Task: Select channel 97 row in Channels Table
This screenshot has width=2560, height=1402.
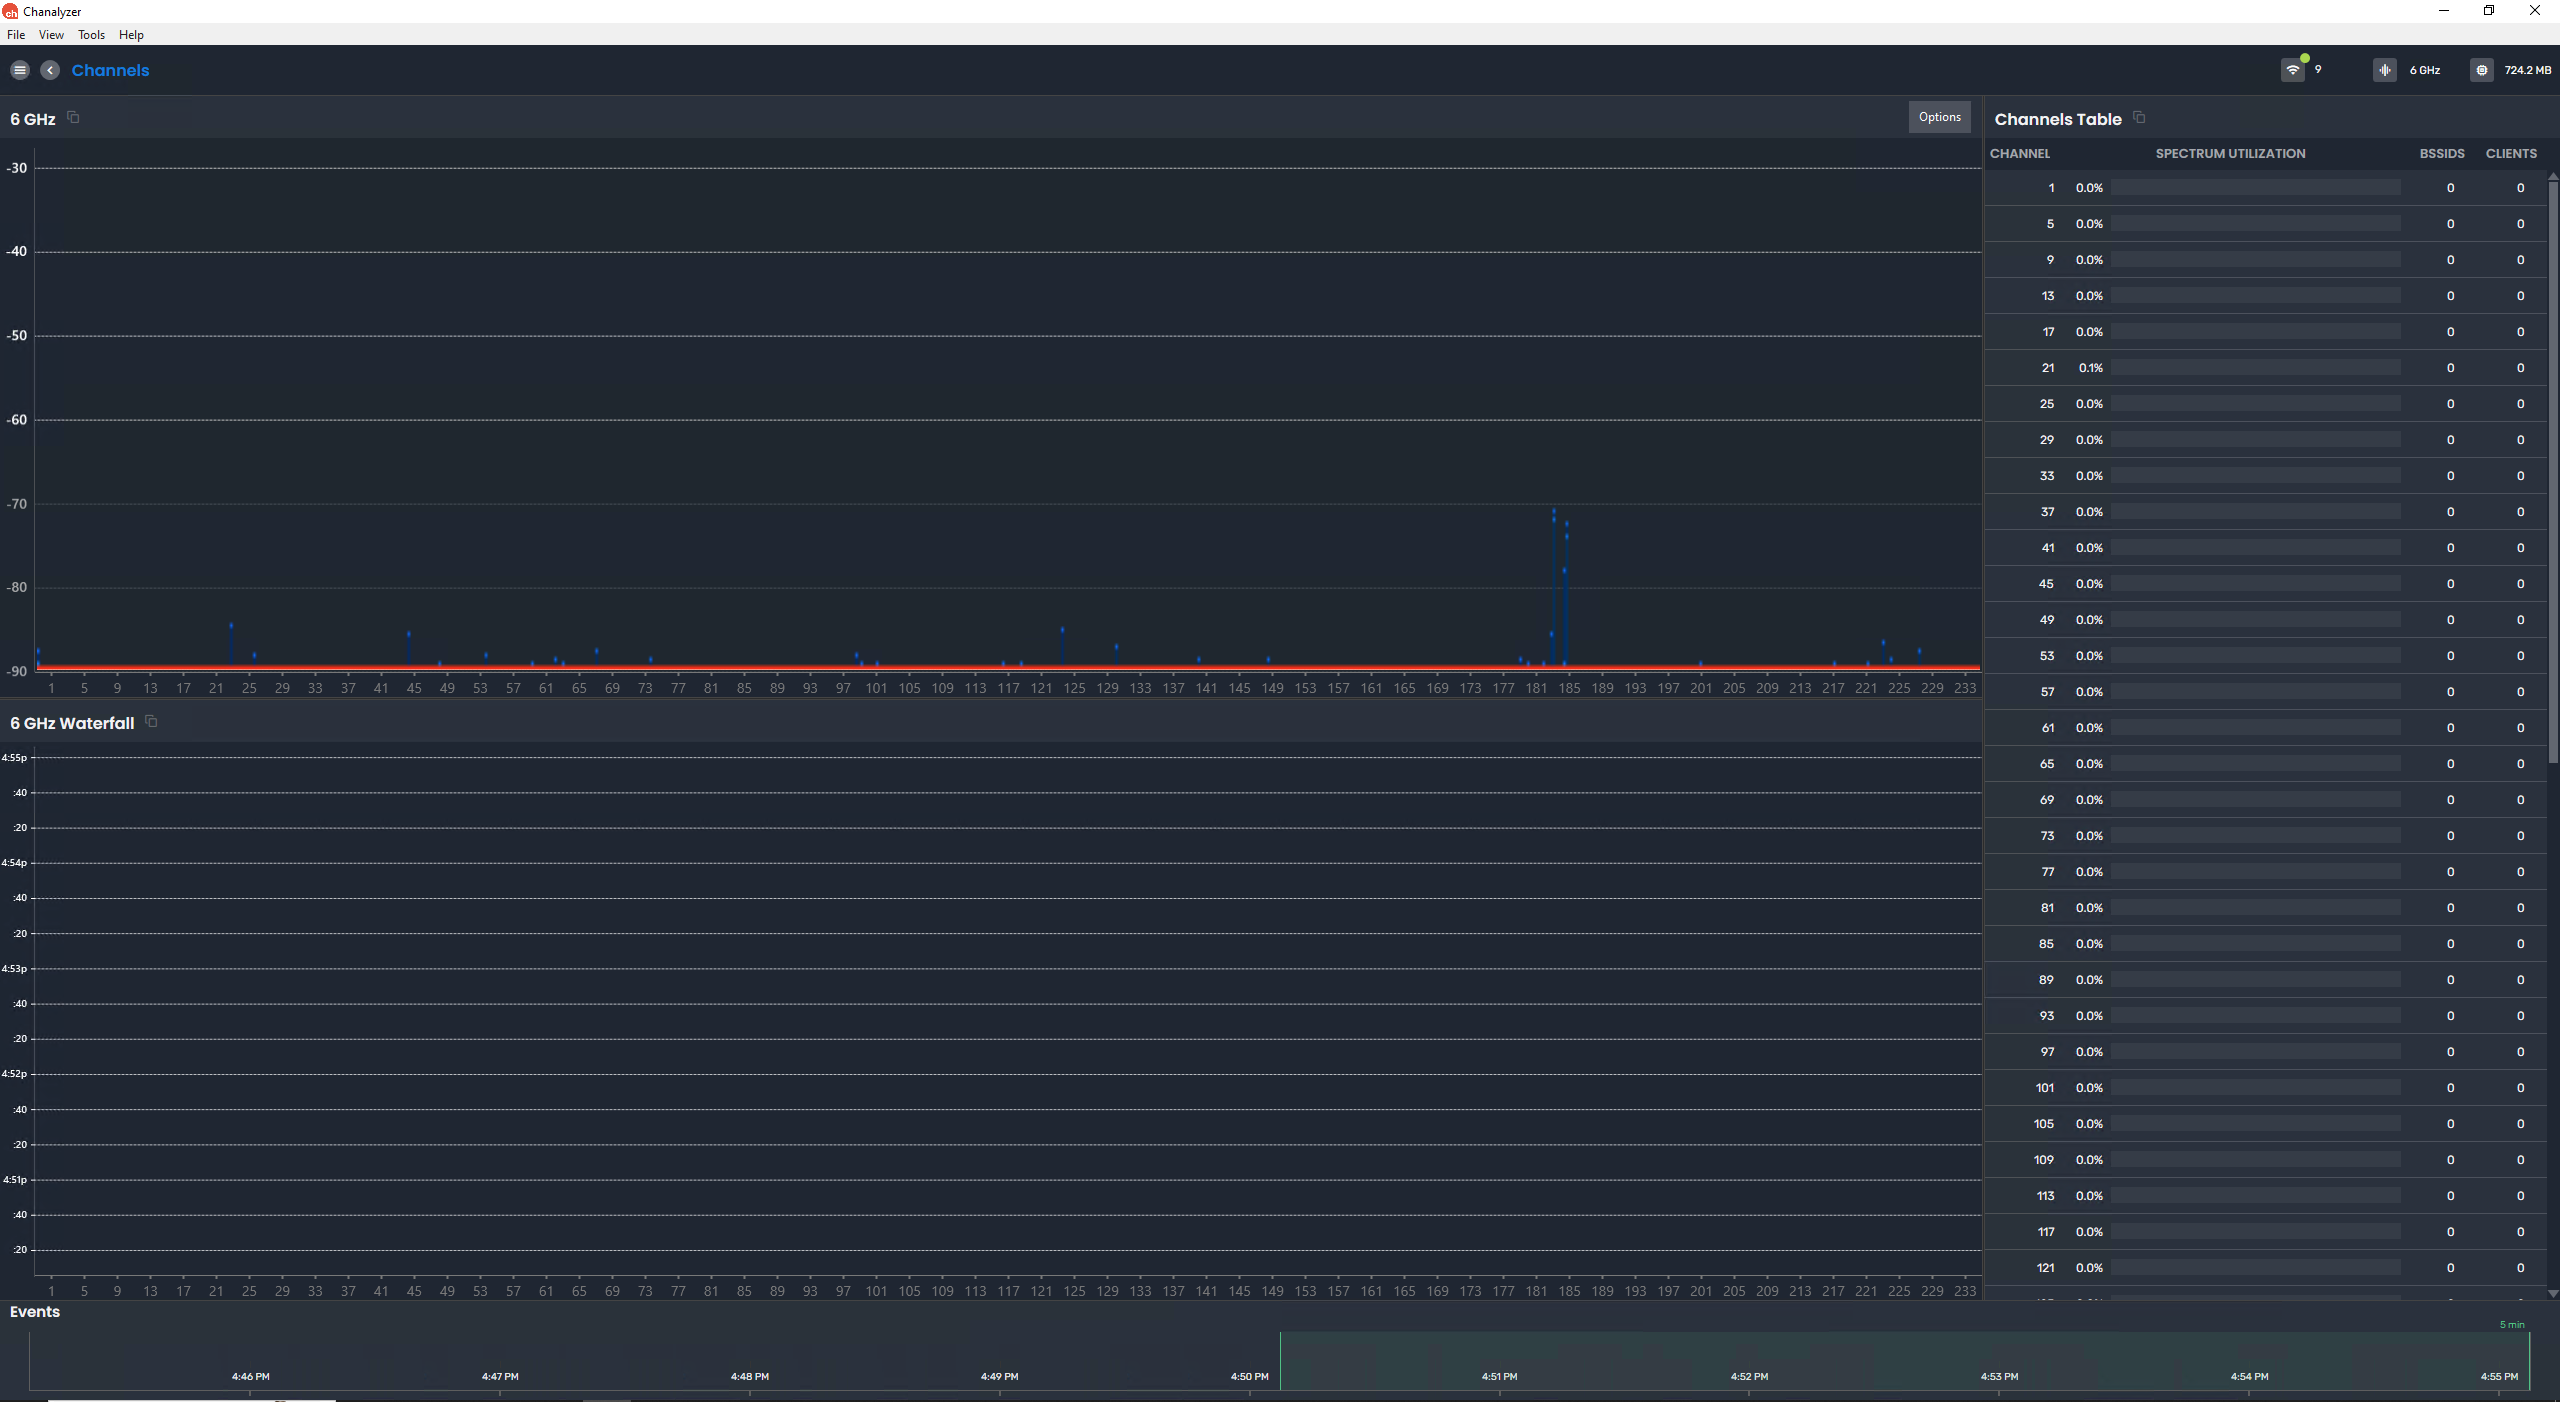Action: tap(2265, 1052)
